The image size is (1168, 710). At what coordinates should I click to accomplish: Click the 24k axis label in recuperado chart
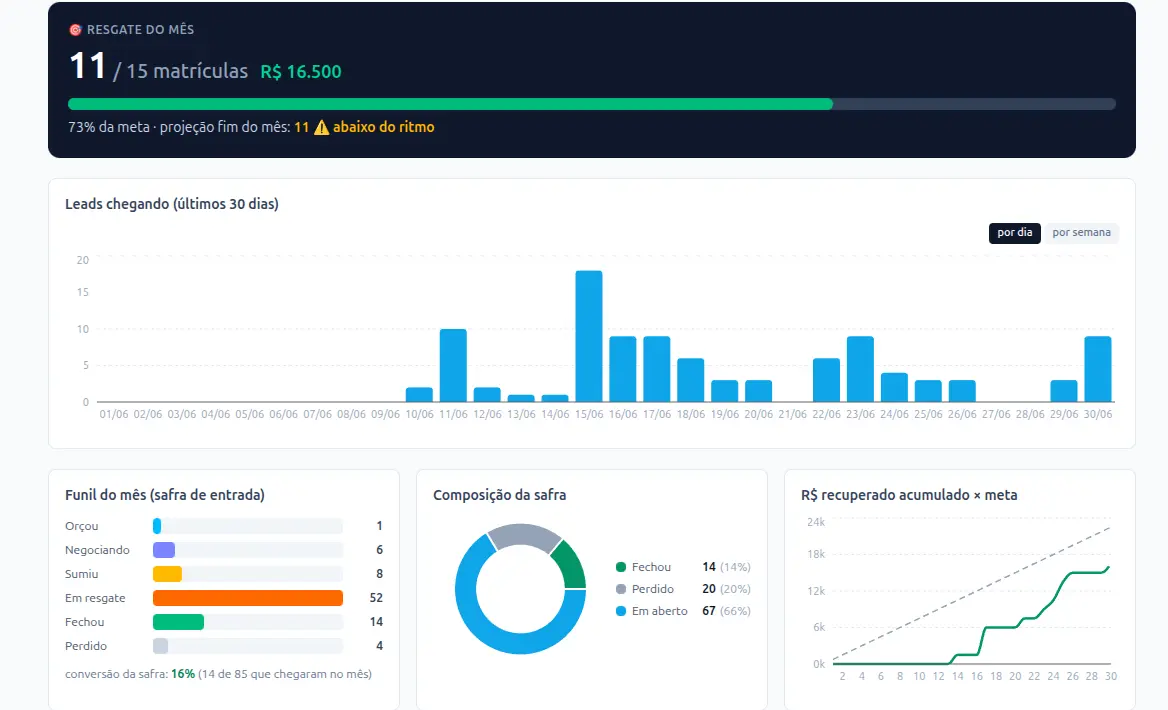point(816,522)
